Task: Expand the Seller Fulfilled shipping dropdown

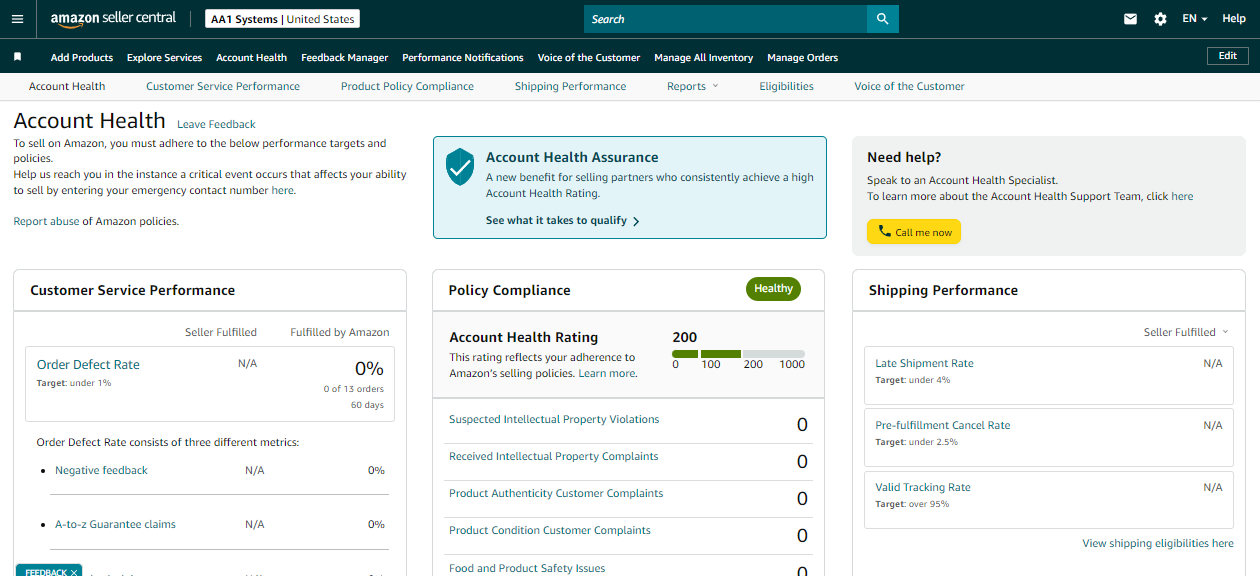Action: (x=1186, y=332)
